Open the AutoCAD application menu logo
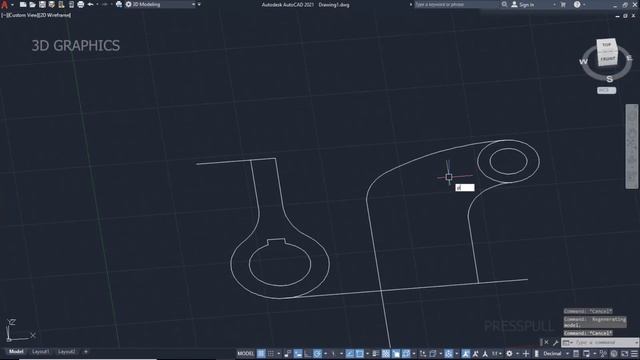Viewport: 640px width, 360px height. pos(4,5)
